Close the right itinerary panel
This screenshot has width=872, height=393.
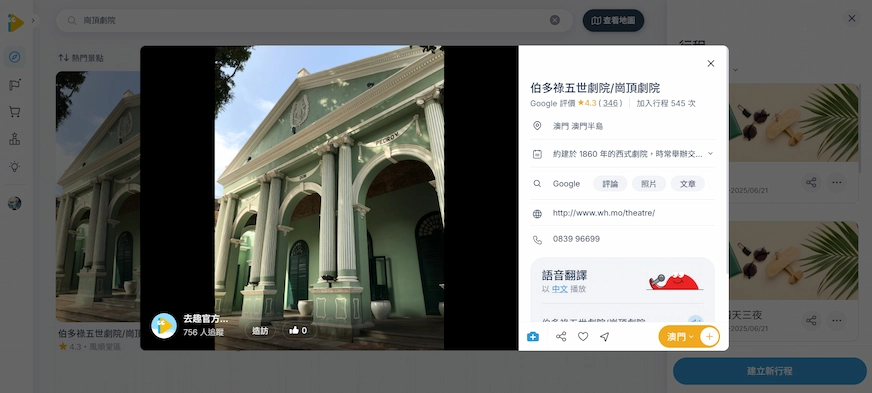(x=852, y=18)
